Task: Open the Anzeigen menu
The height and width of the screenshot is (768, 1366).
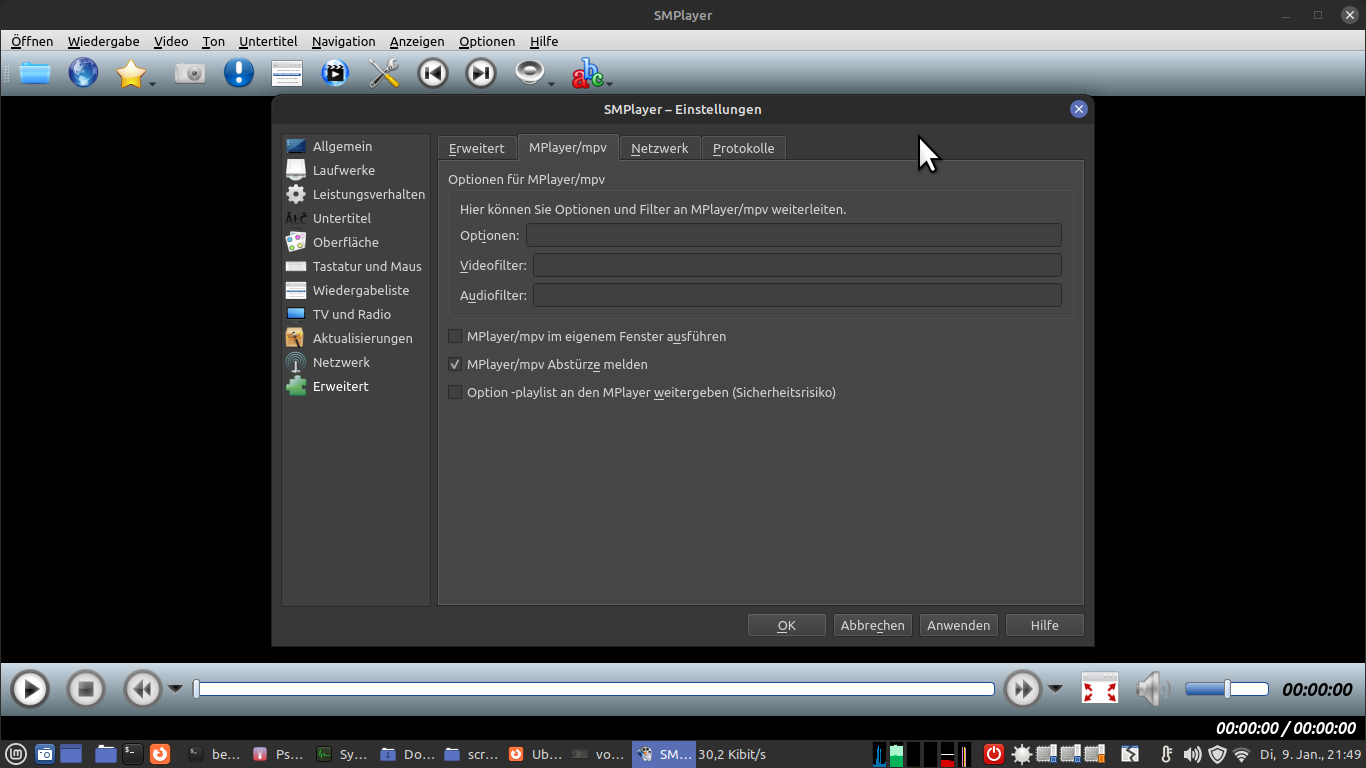Action: pos(417,41)
